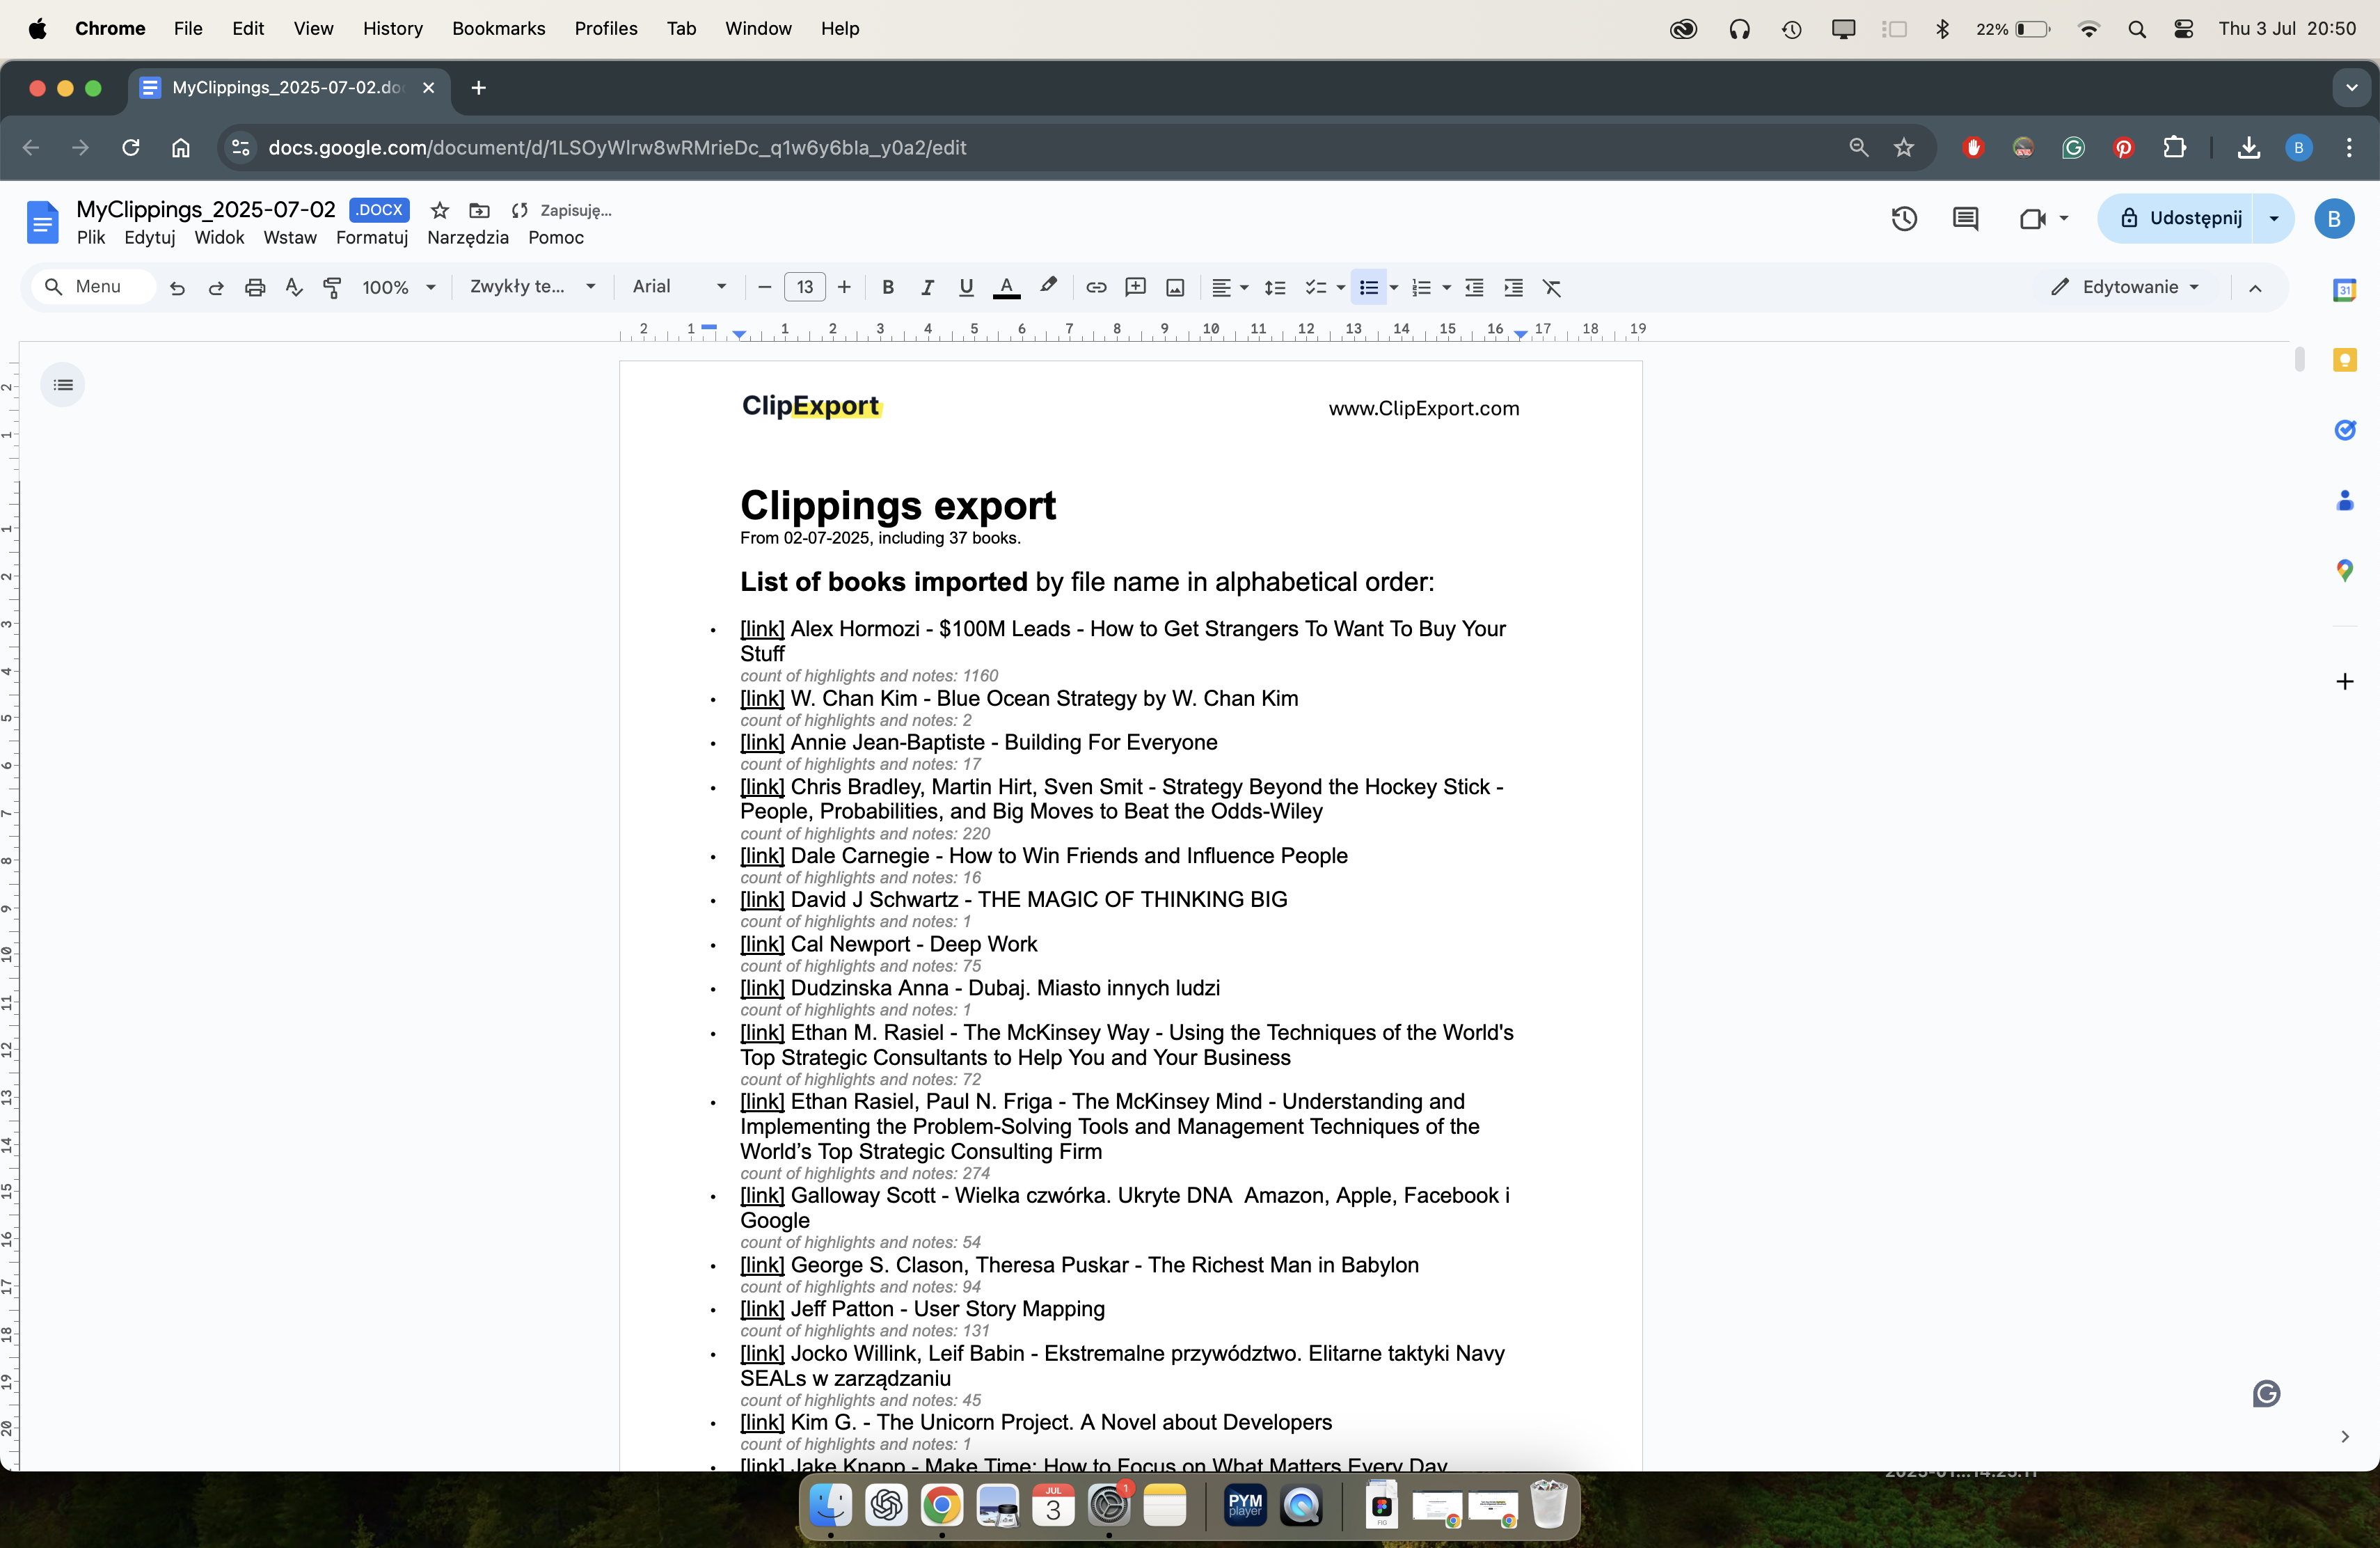Viewport: 2380px width, 1548px height.
Task: Get add-ons with side panel plus
Action: (x=2345, y=682)
